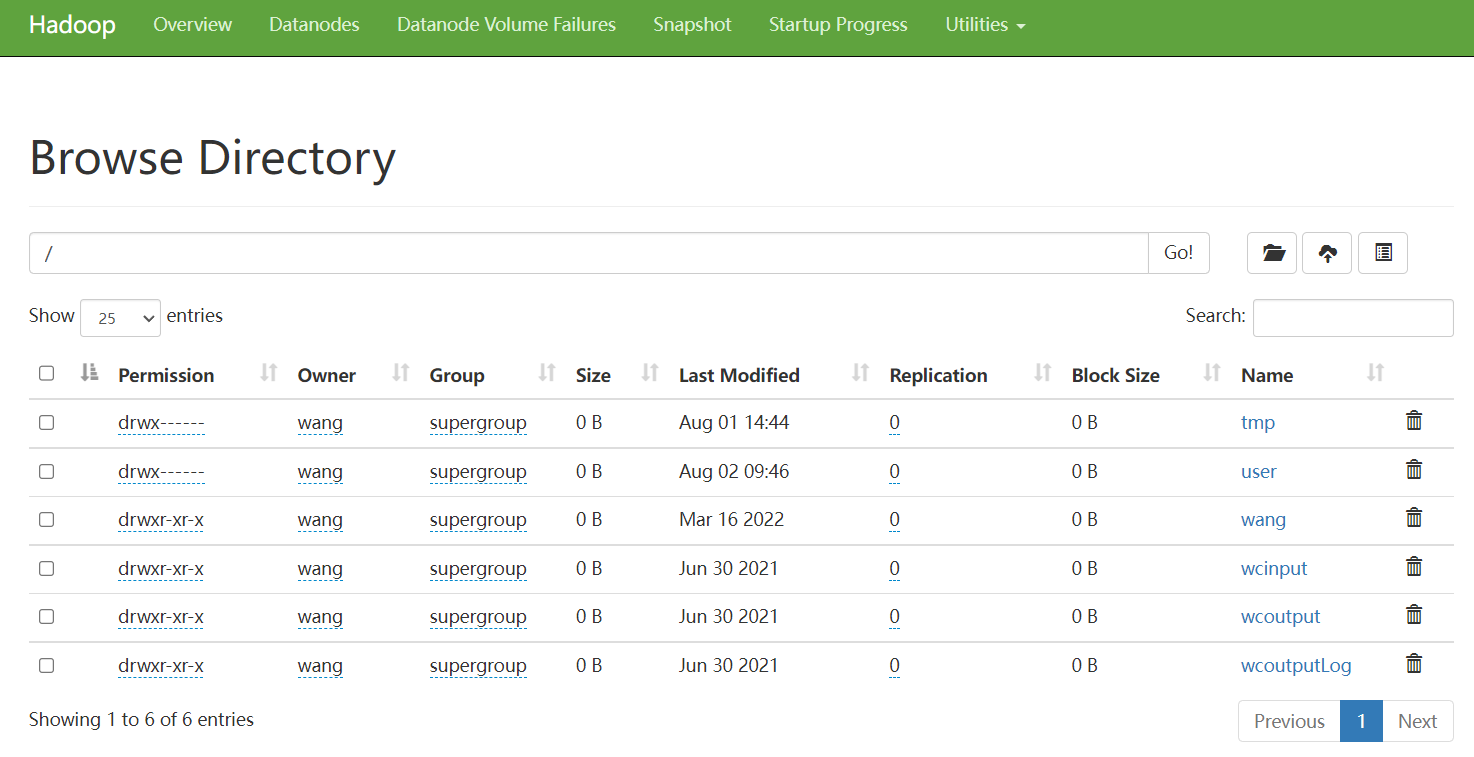Click replication 0 in the wang row
The width and height of the screenshot is (1474, 757).
coord(894,520)
